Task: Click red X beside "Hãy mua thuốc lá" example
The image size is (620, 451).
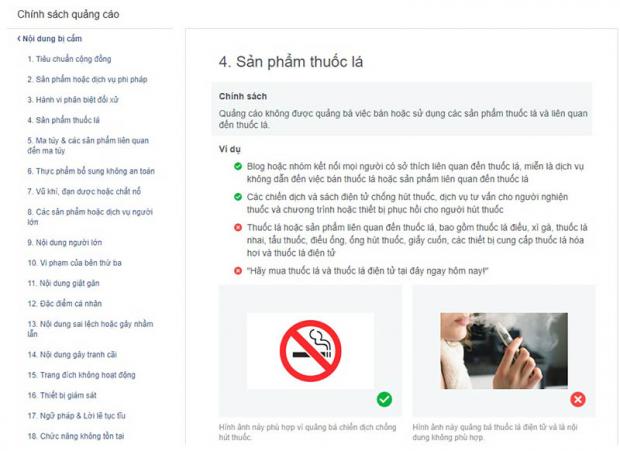Action: point(238,271)
